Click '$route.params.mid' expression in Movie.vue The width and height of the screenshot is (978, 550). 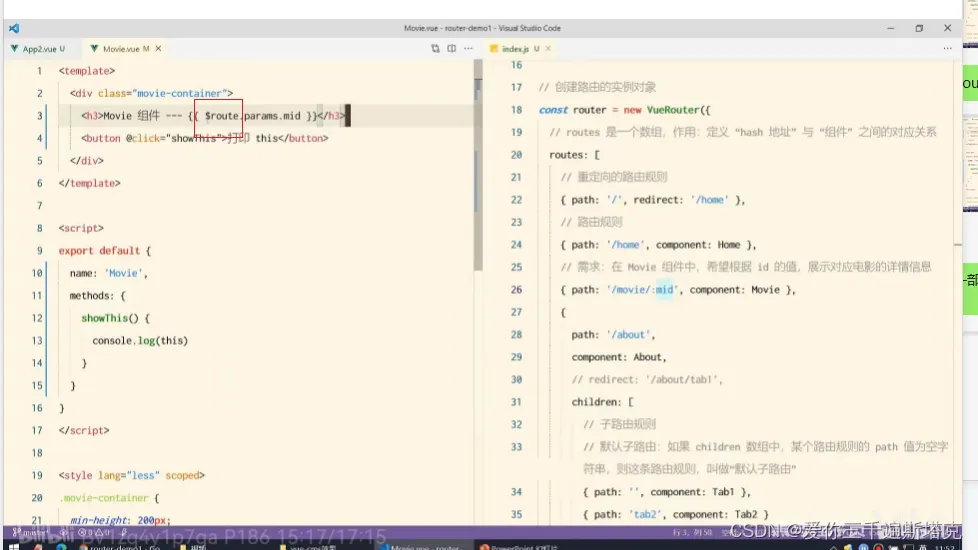[x=253, y=116]
